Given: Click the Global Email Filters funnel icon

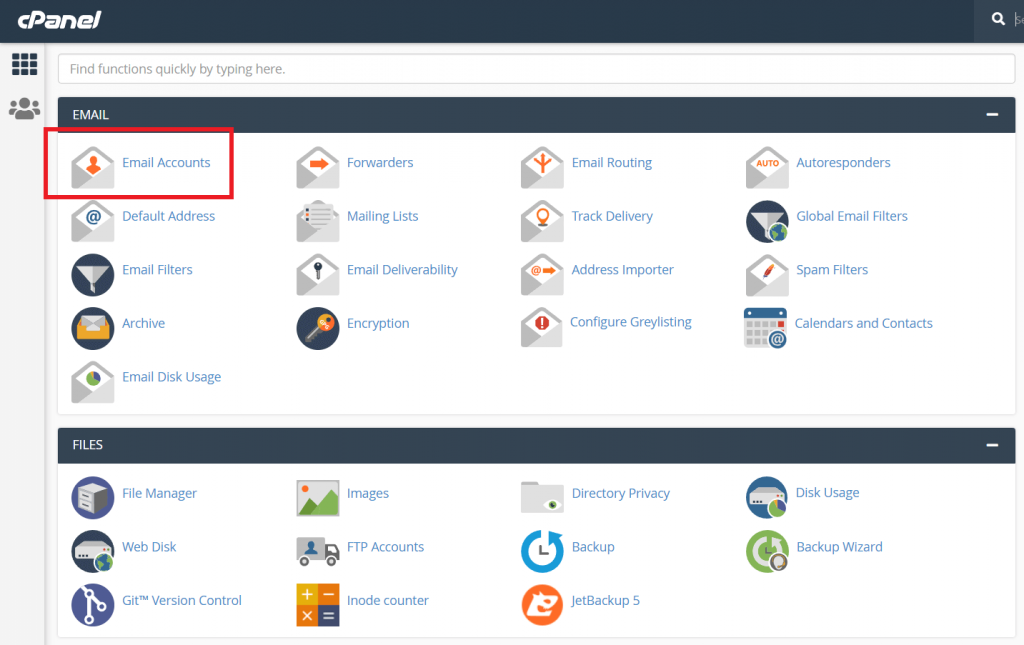Looking at the screenshot, I should pyautogui.click(x=767, y=221).
